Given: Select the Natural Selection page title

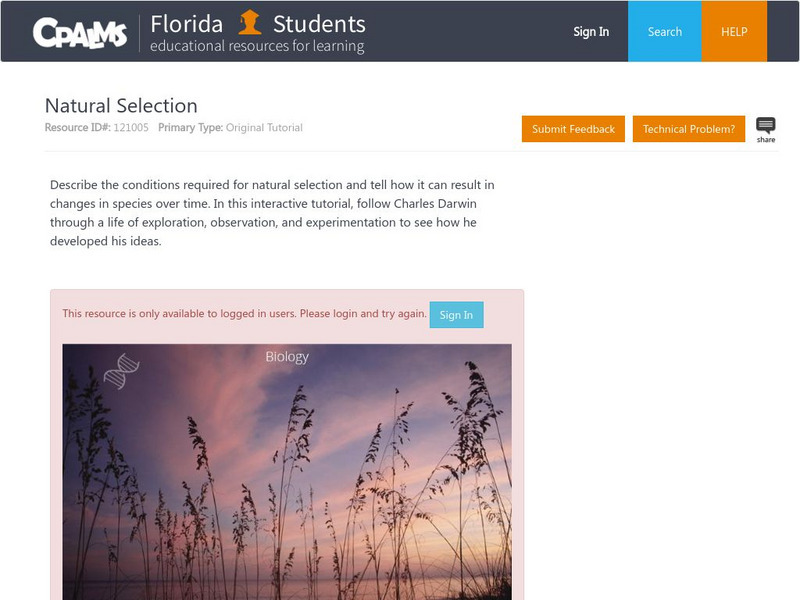Looking at the screenshot, I should [x=121, y=106].
